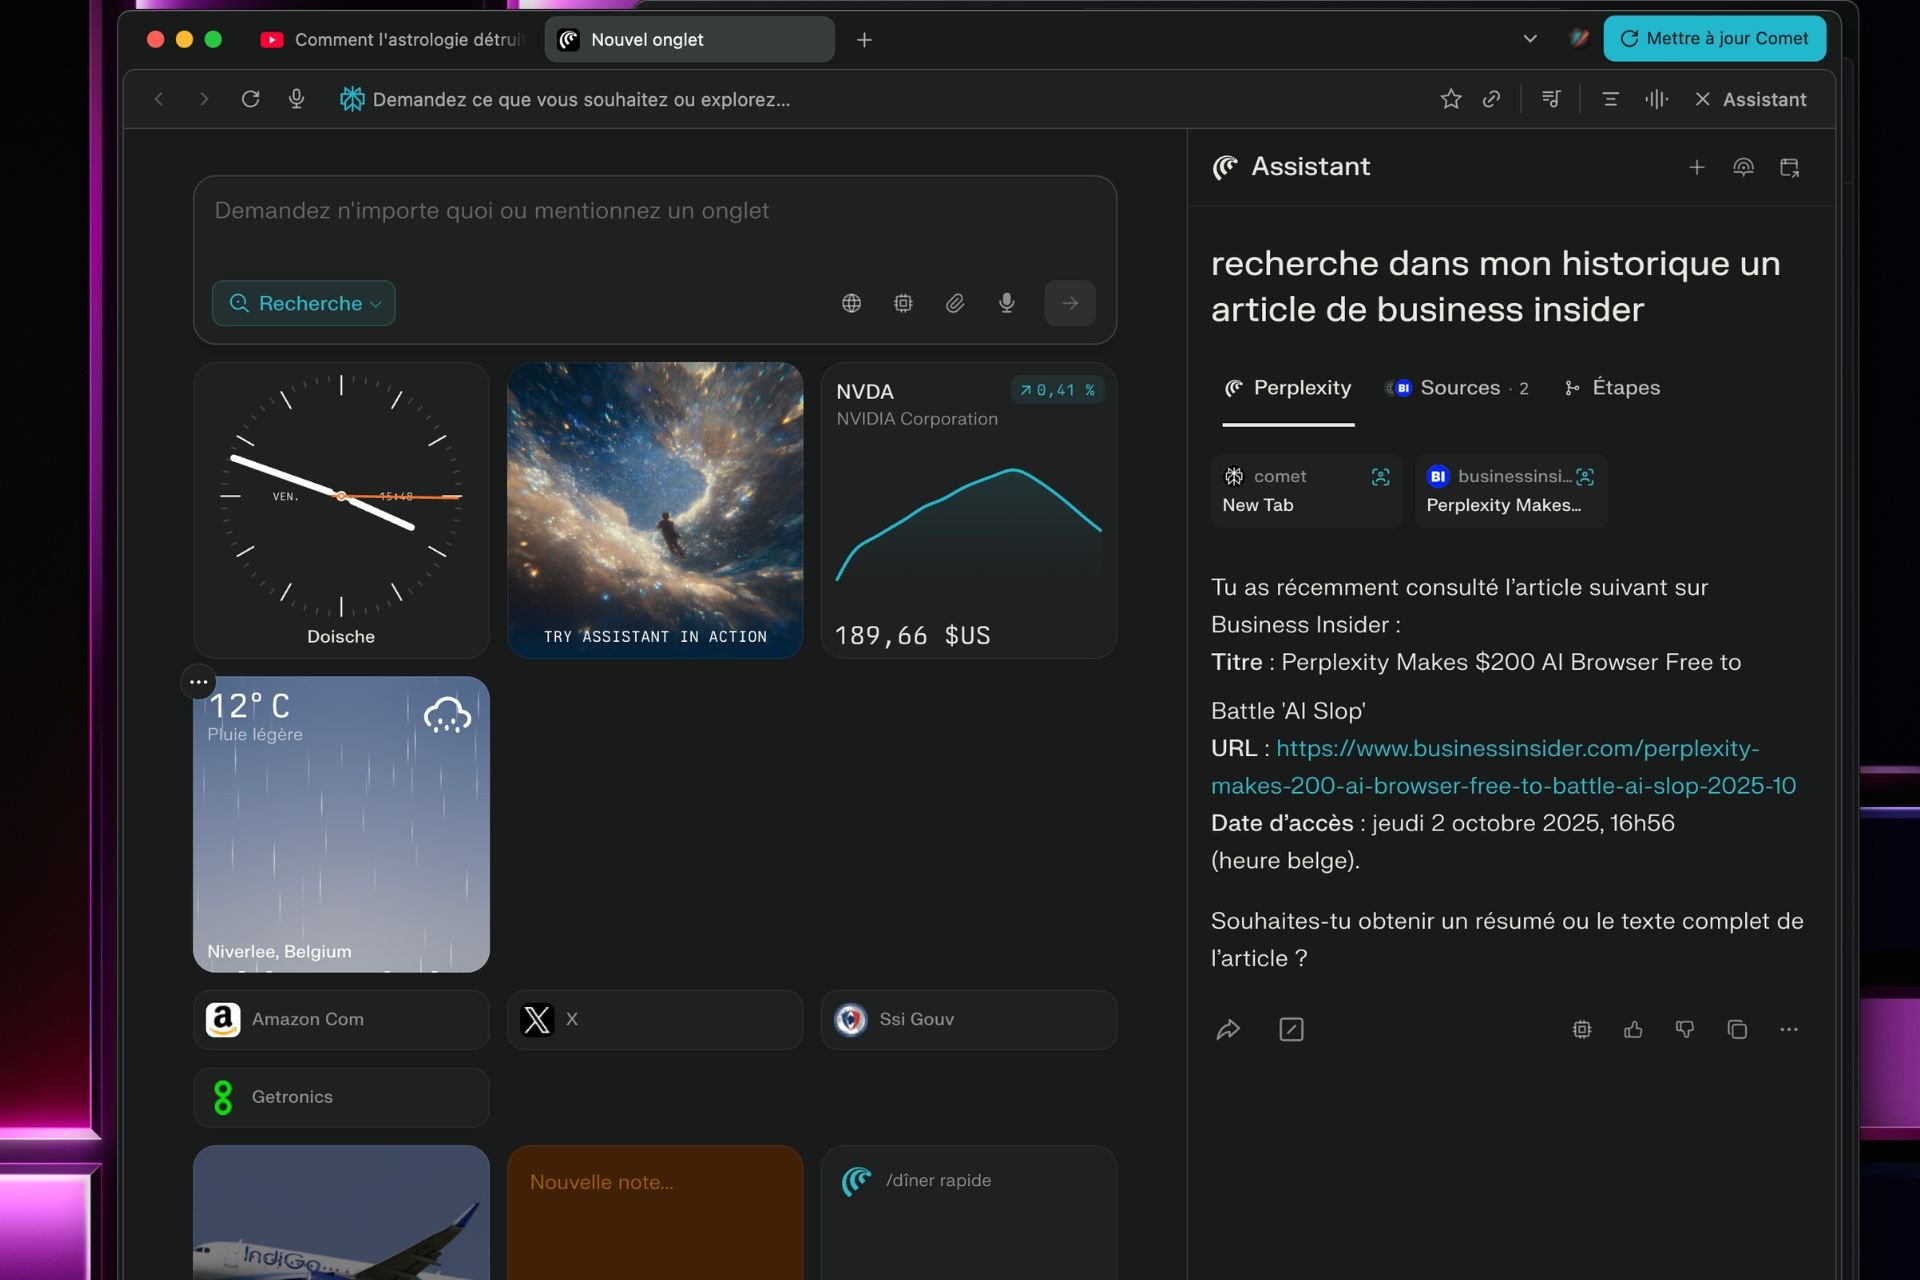Click the copy link icon in toolbar
Image resolution: width=1920 pixels, height=1280 pixels.
tap(1491, 99)
